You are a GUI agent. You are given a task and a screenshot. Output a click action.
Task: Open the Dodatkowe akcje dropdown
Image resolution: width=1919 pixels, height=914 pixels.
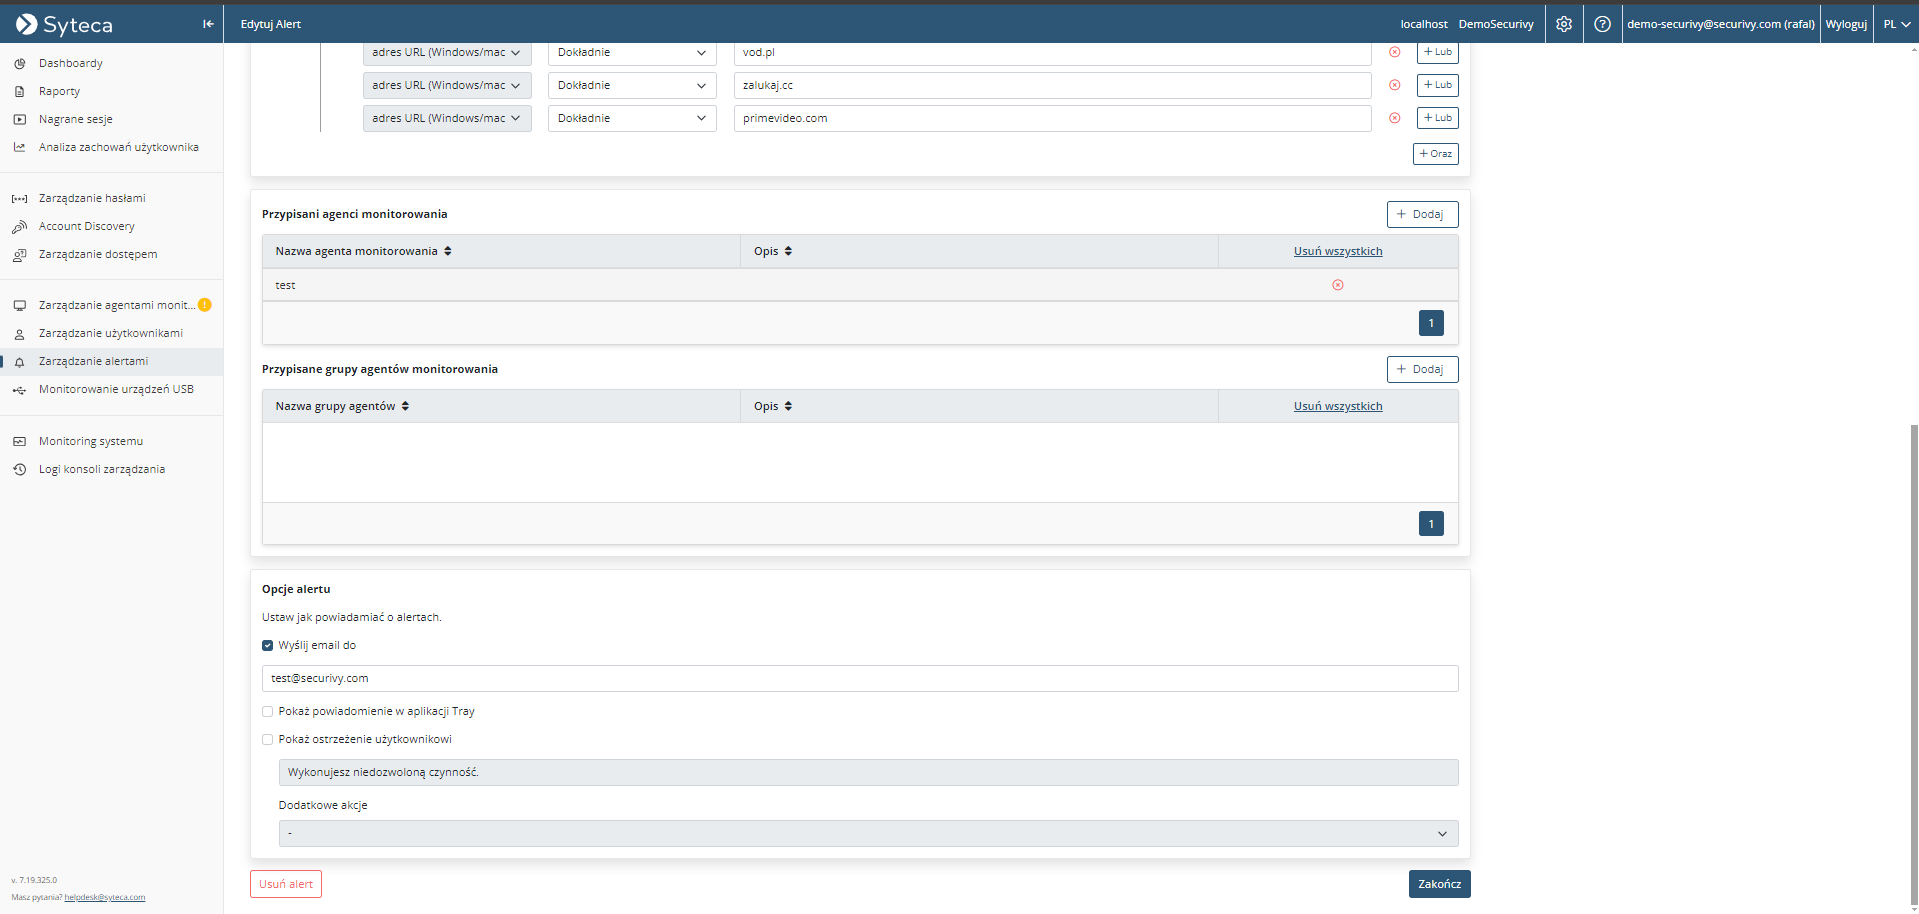click(x=867, y=834)
